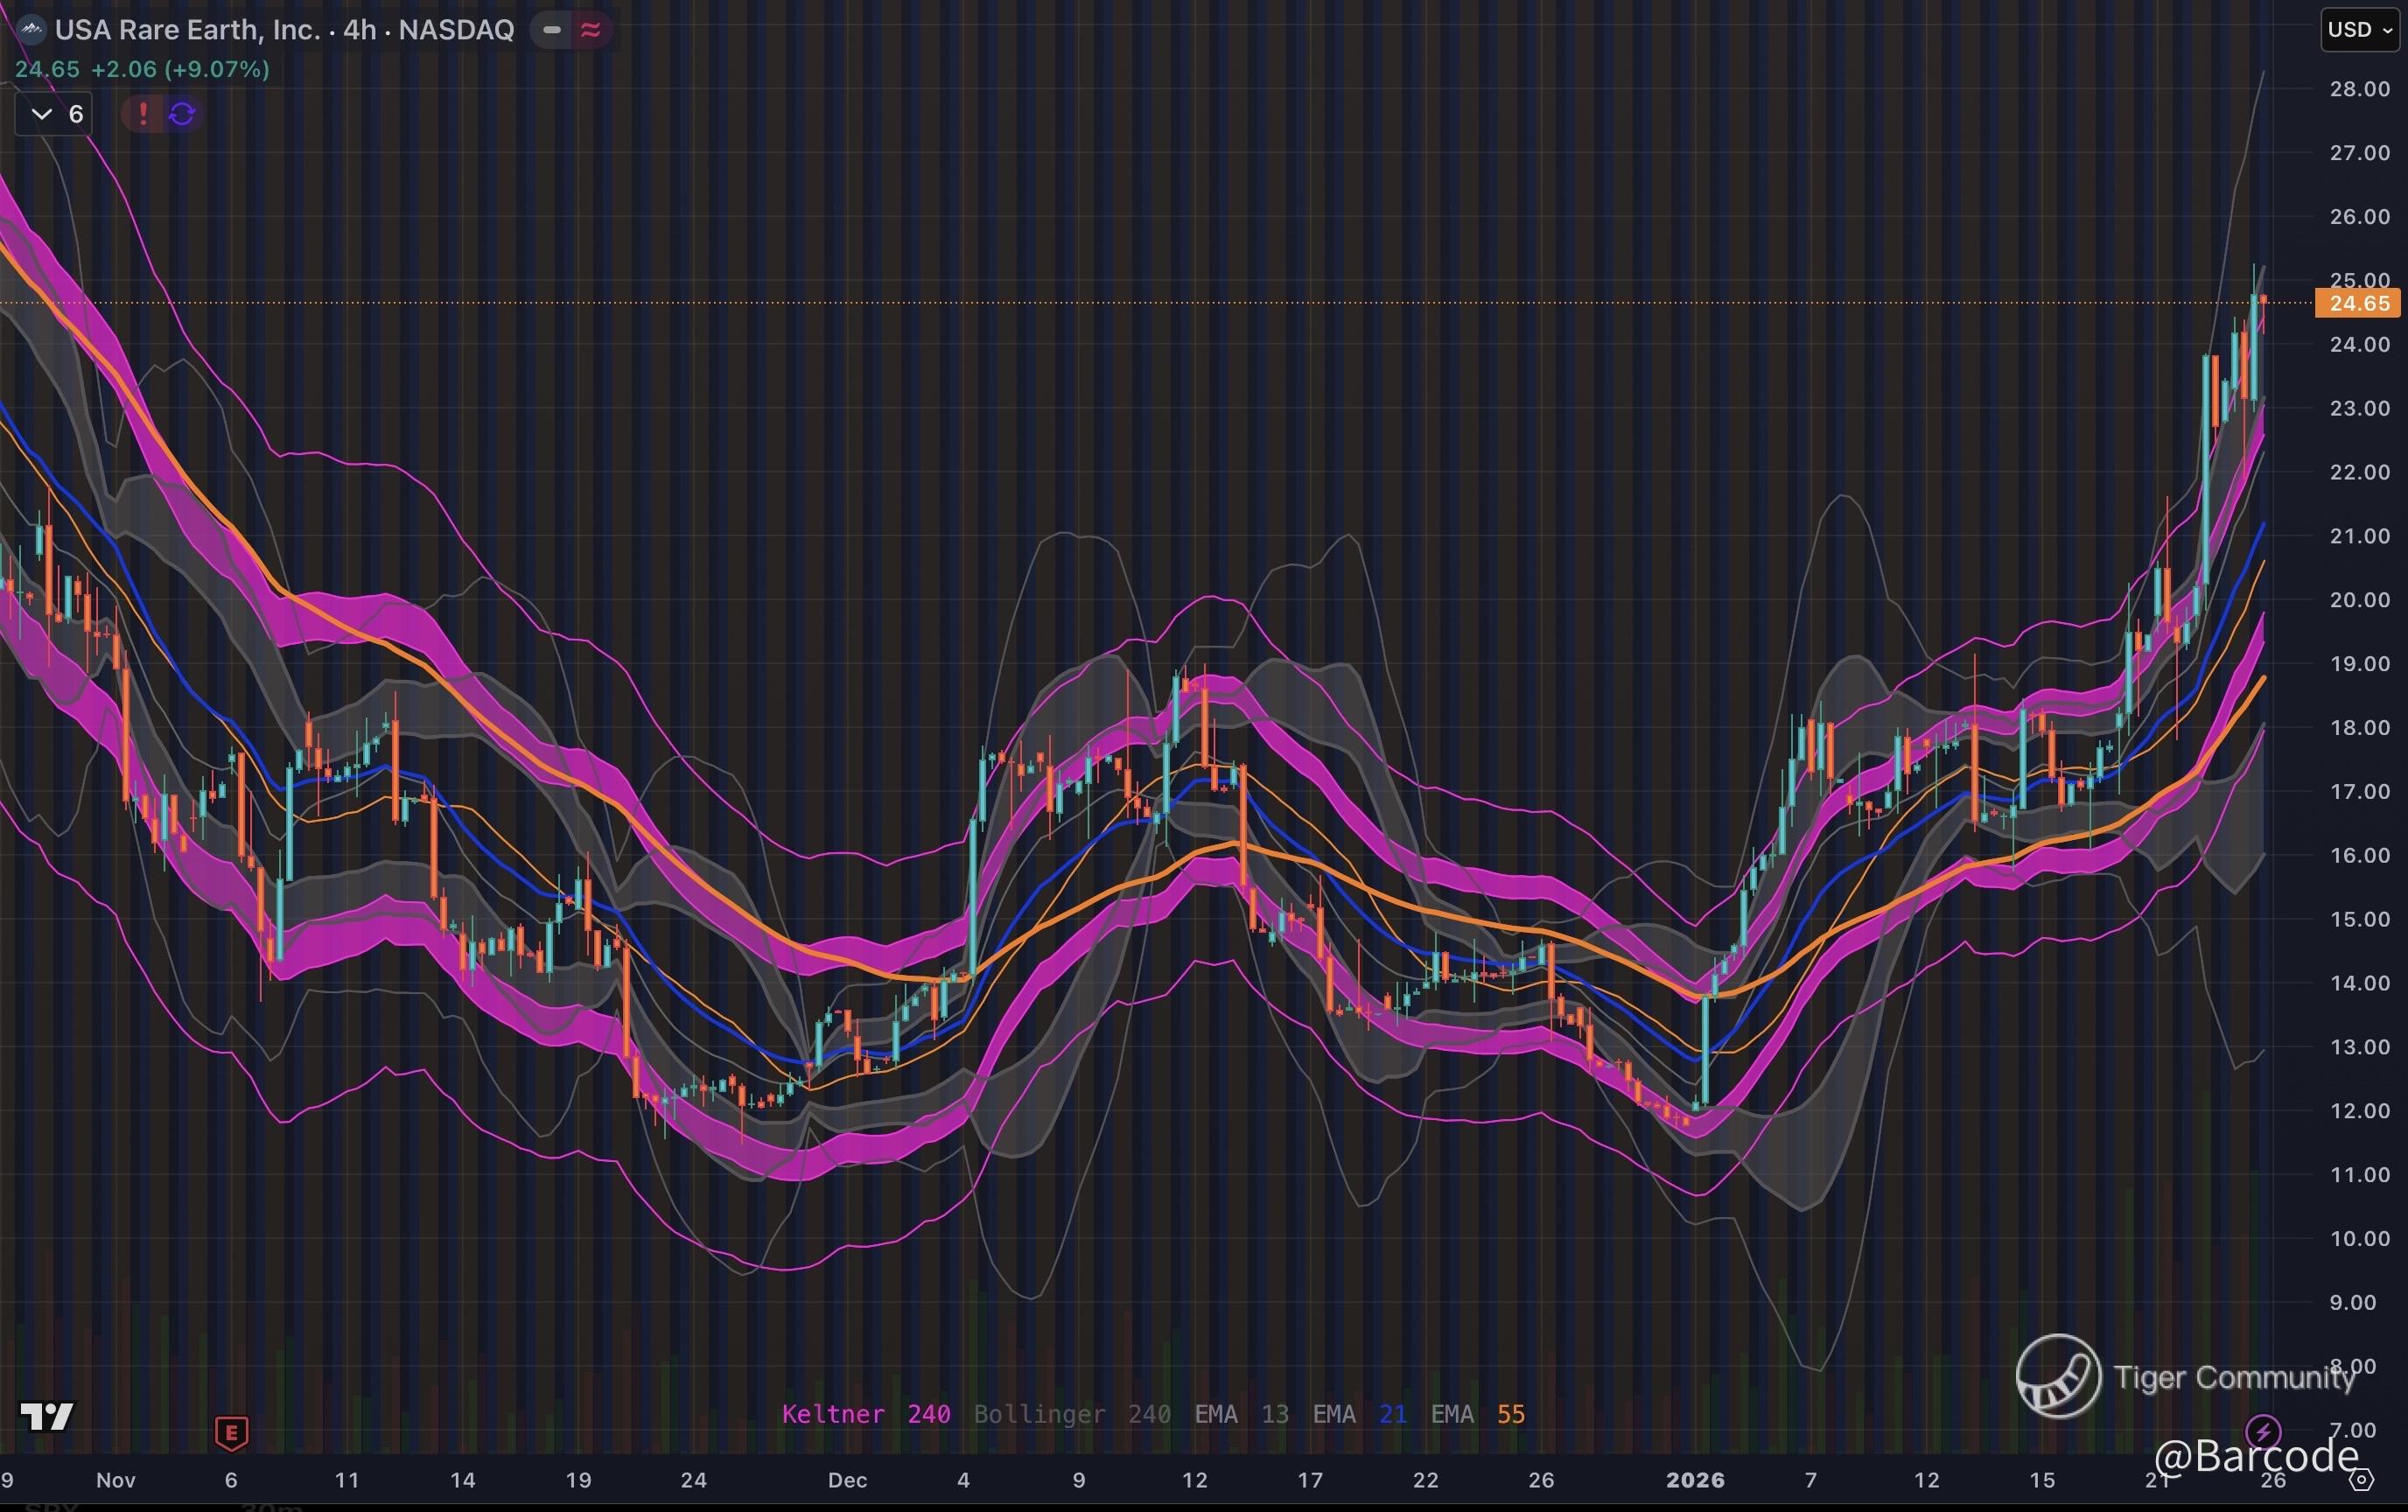Click the 28.00 price scale label

tap(2359, 89)
